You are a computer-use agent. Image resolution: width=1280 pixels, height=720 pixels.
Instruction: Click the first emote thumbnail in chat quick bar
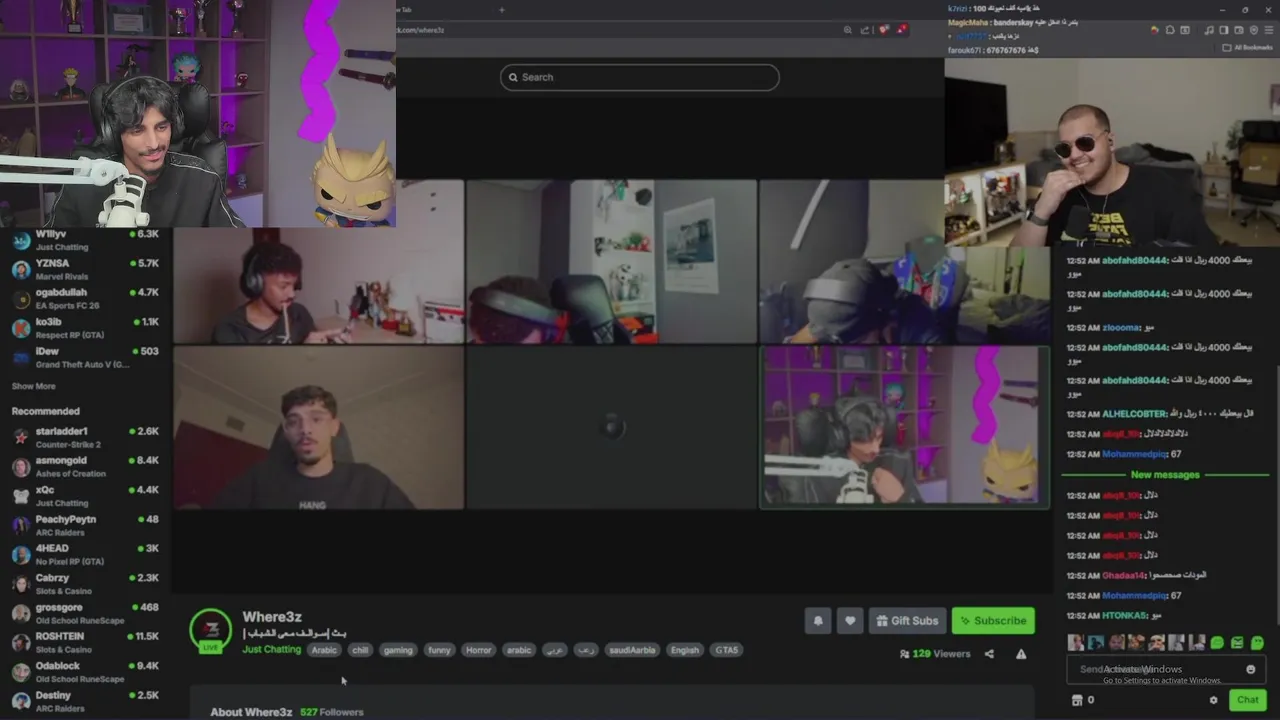point(1075,643)
